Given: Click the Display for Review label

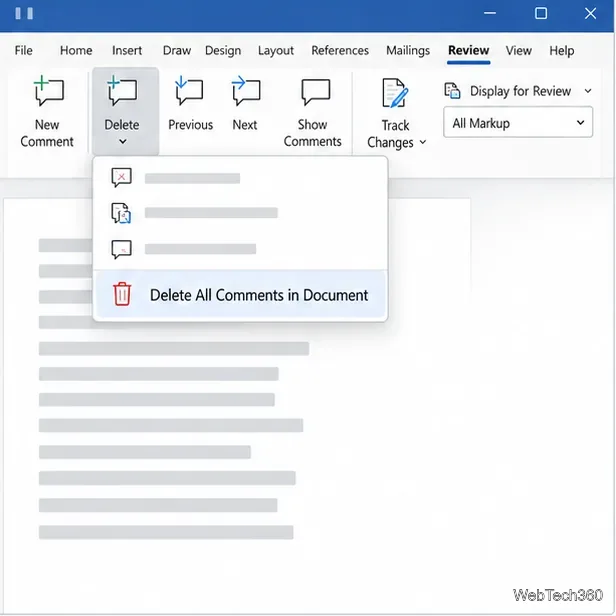Looking at the screenshot, I should [520, 91].
